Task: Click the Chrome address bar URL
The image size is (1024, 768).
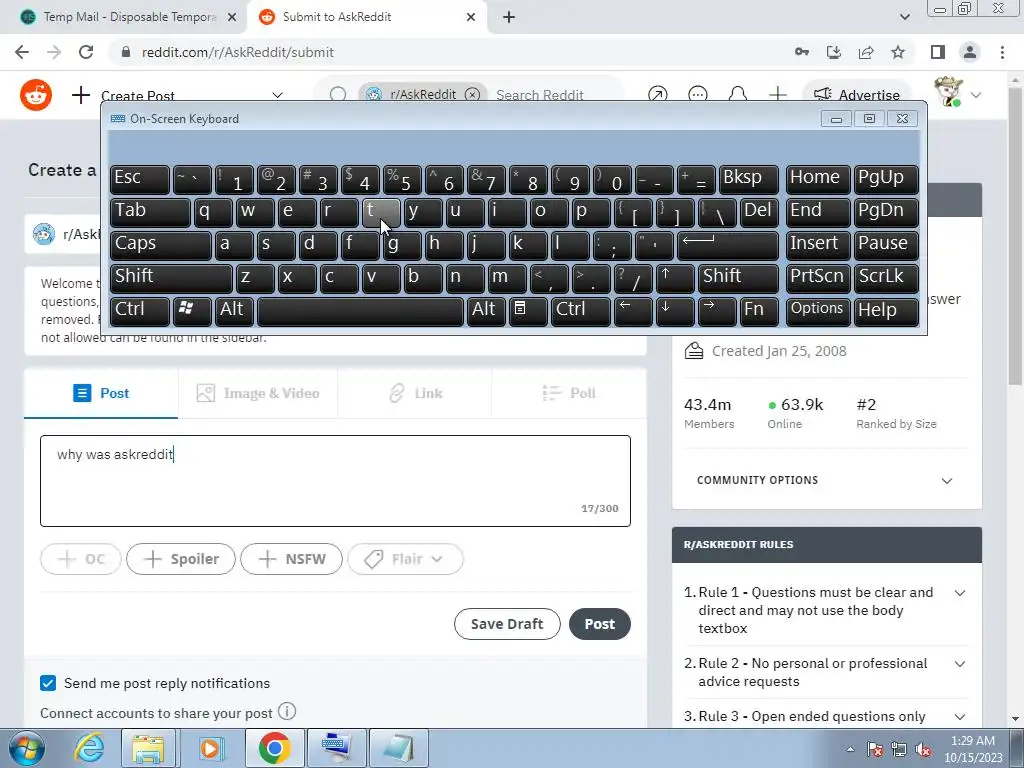Action: (x=238, y=52)
